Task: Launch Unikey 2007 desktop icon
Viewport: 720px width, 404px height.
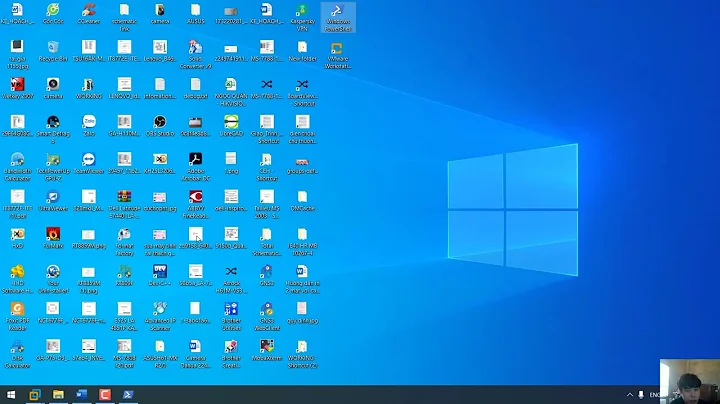Action: 17,89
